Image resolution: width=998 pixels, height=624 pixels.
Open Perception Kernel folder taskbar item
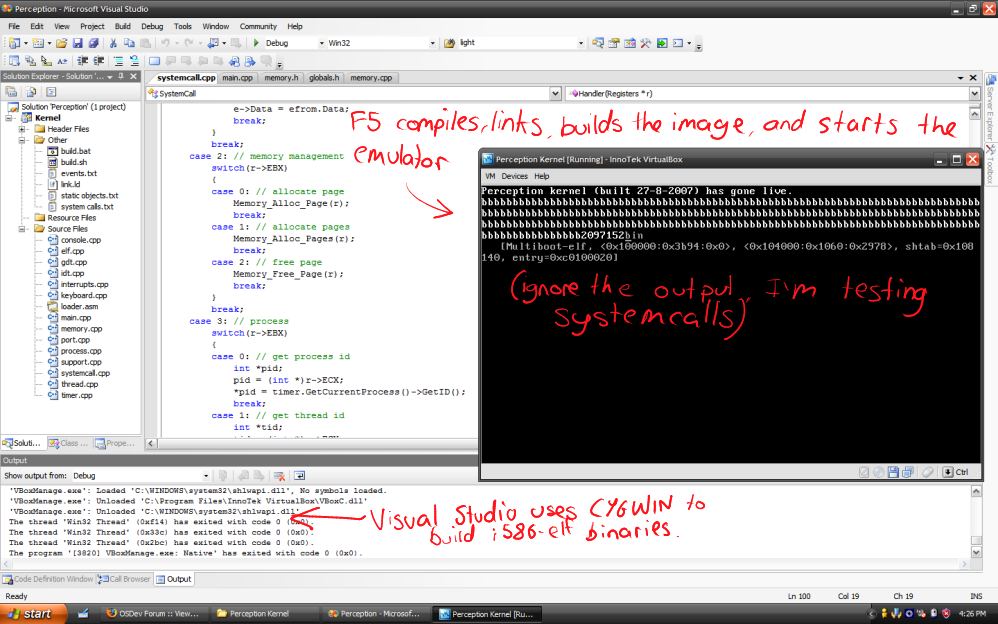[260, 614]
